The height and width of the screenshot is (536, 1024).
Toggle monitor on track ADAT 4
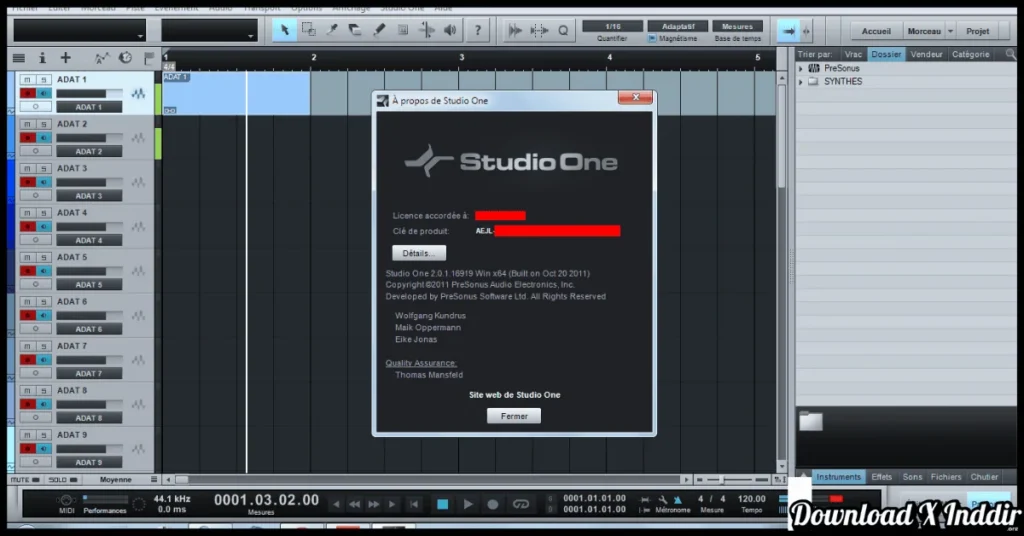coord(43,227)
